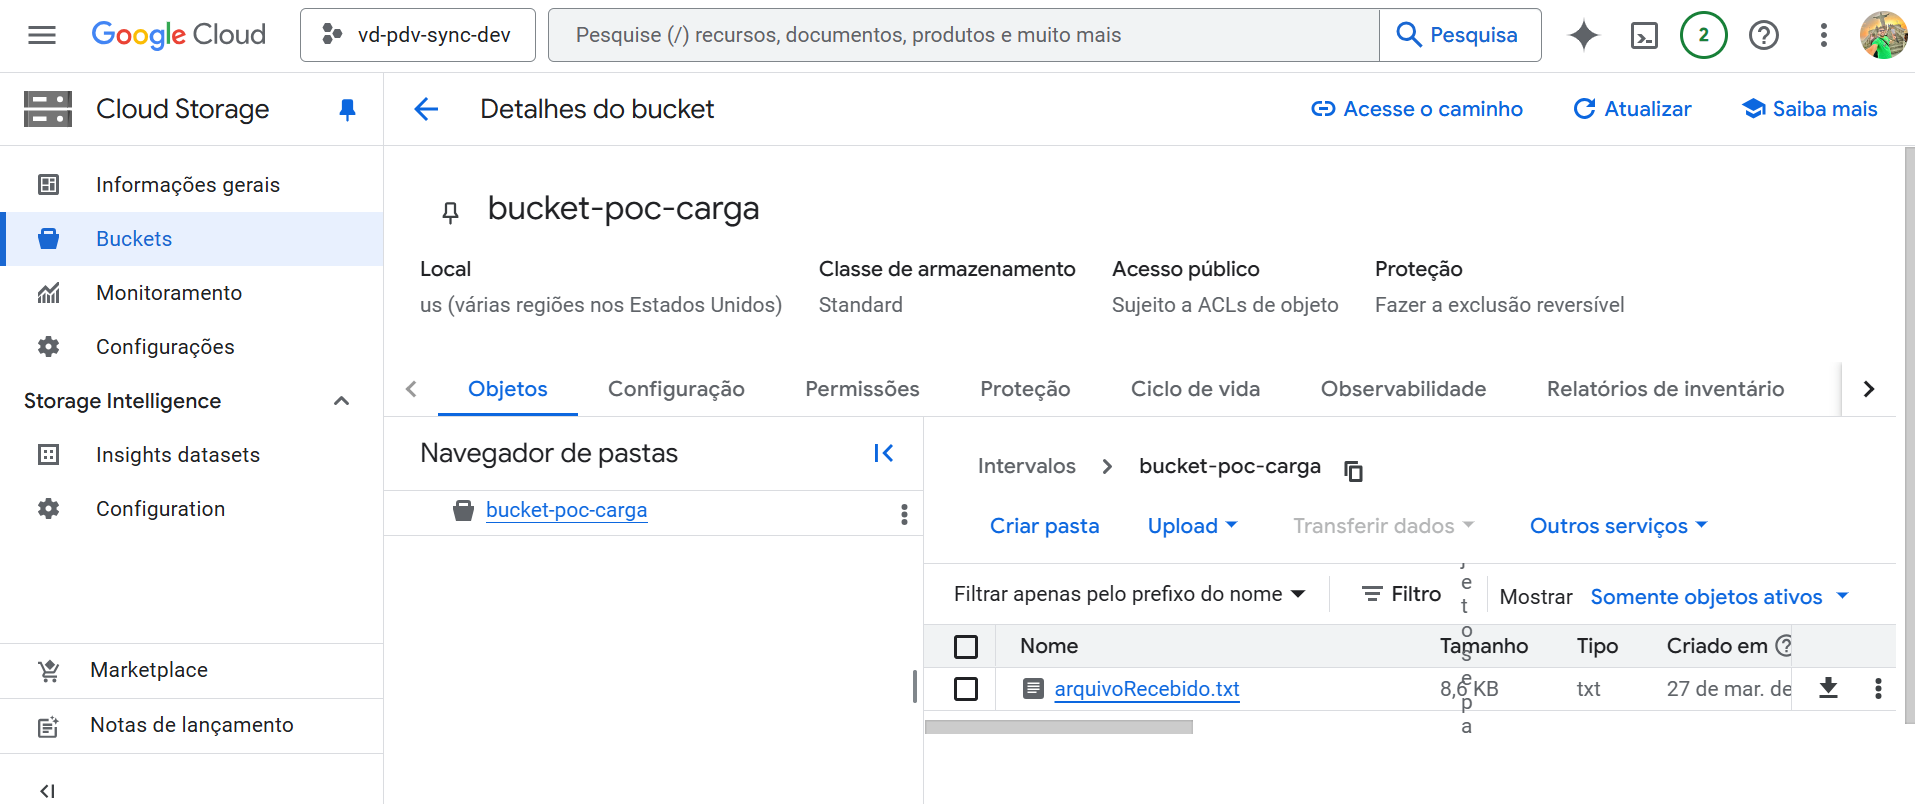
Task: Open the help question mark icon
Action: tap(1763, 36)
